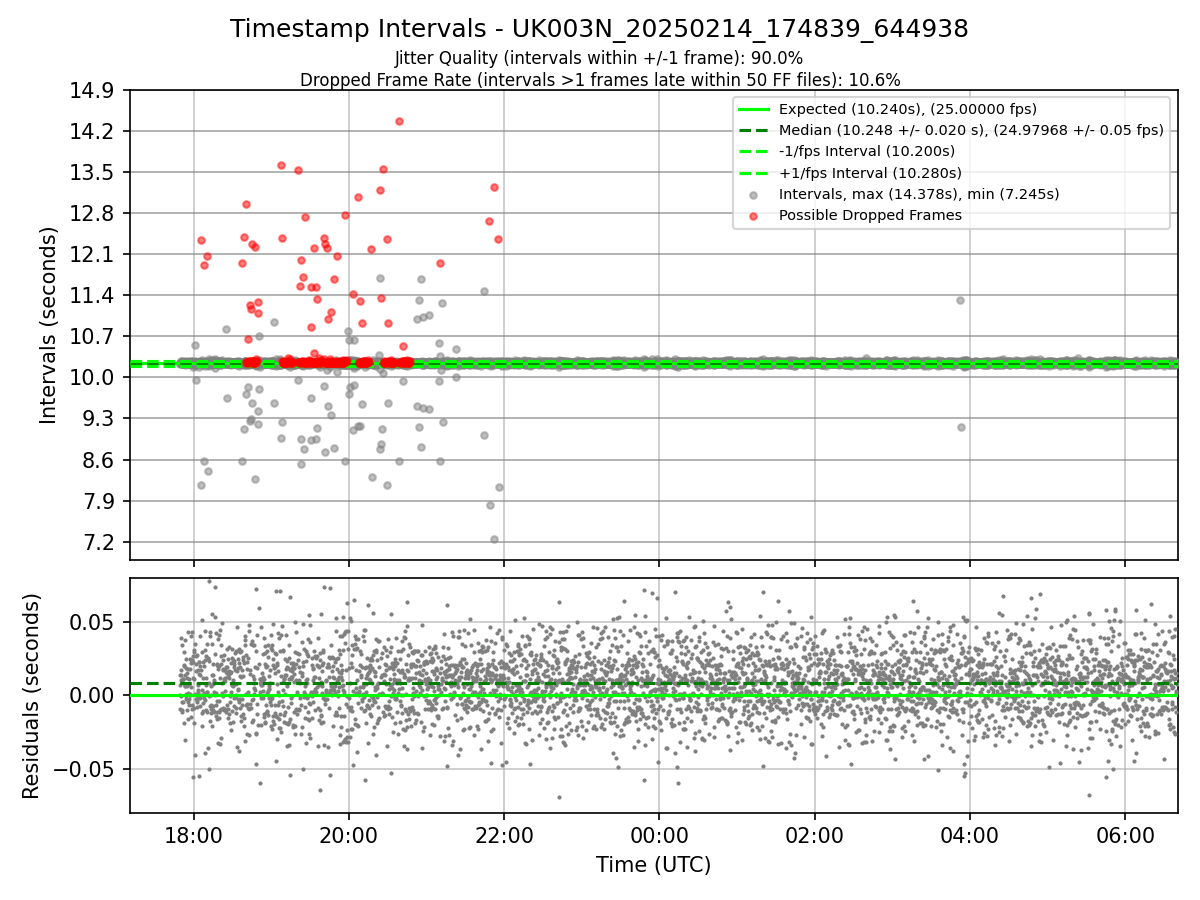Screen dimensions: 1200x900
Task: Select legend entry 'Intervals, max (14.378s), min (7.245s)'
Action: click(x=918, y=194)
